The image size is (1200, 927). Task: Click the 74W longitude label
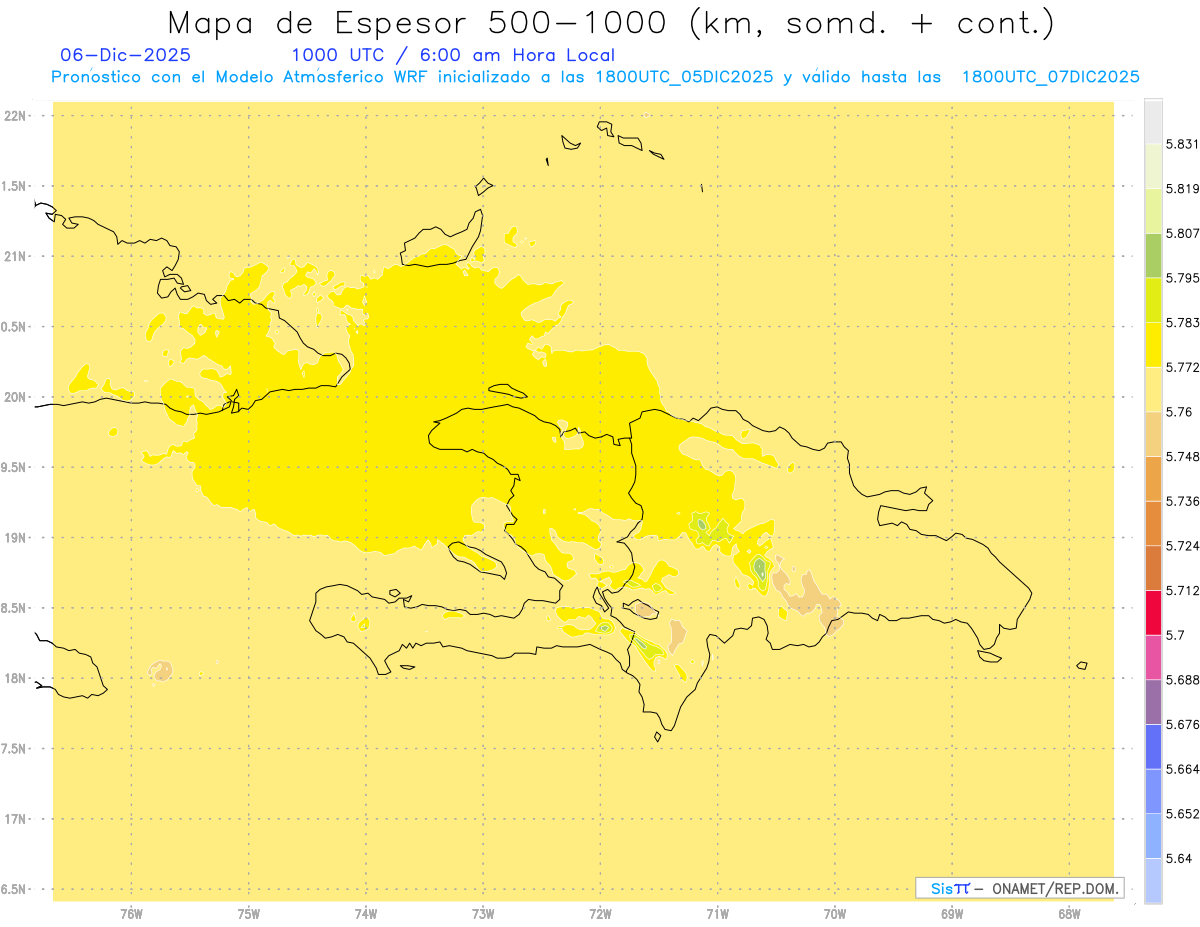[366, 913]
